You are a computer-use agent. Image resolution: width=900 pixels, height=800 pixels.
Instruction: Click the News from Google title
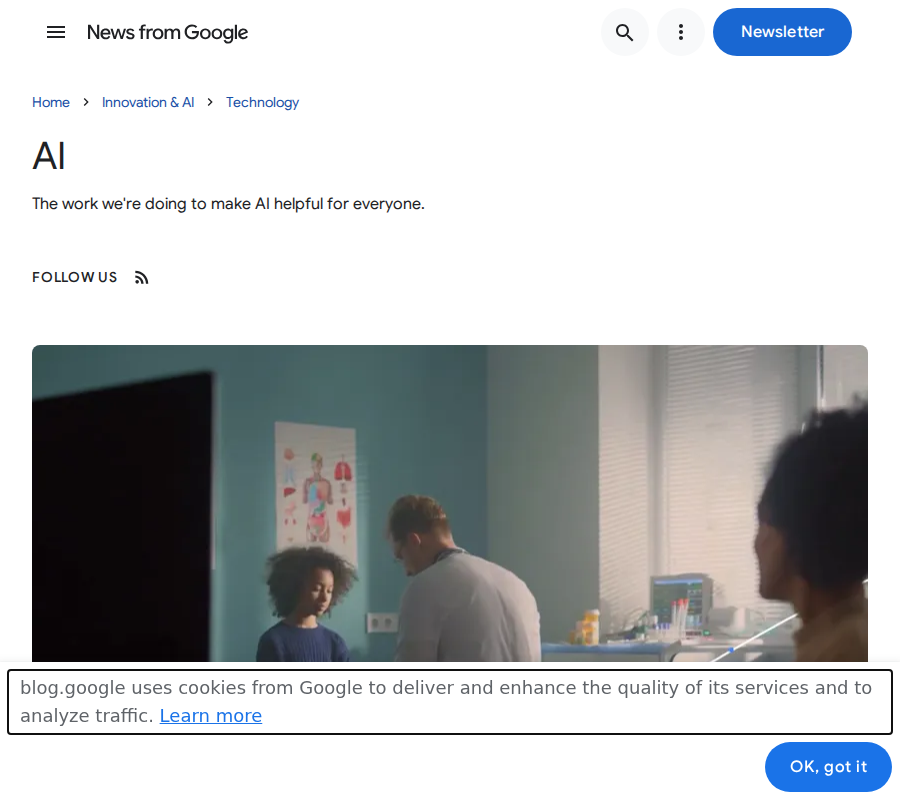168,33
